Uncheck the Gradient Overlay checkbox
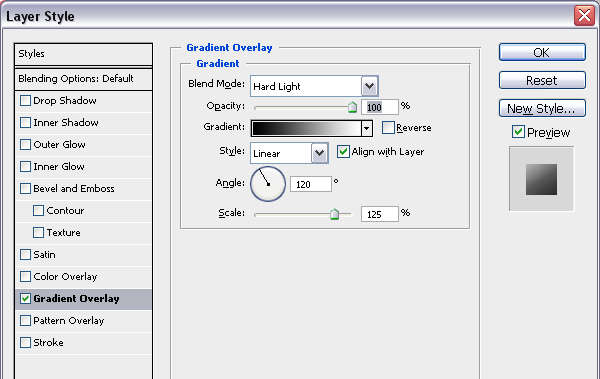Viewport: 600px width, 379px height. [x=25, y=299]
